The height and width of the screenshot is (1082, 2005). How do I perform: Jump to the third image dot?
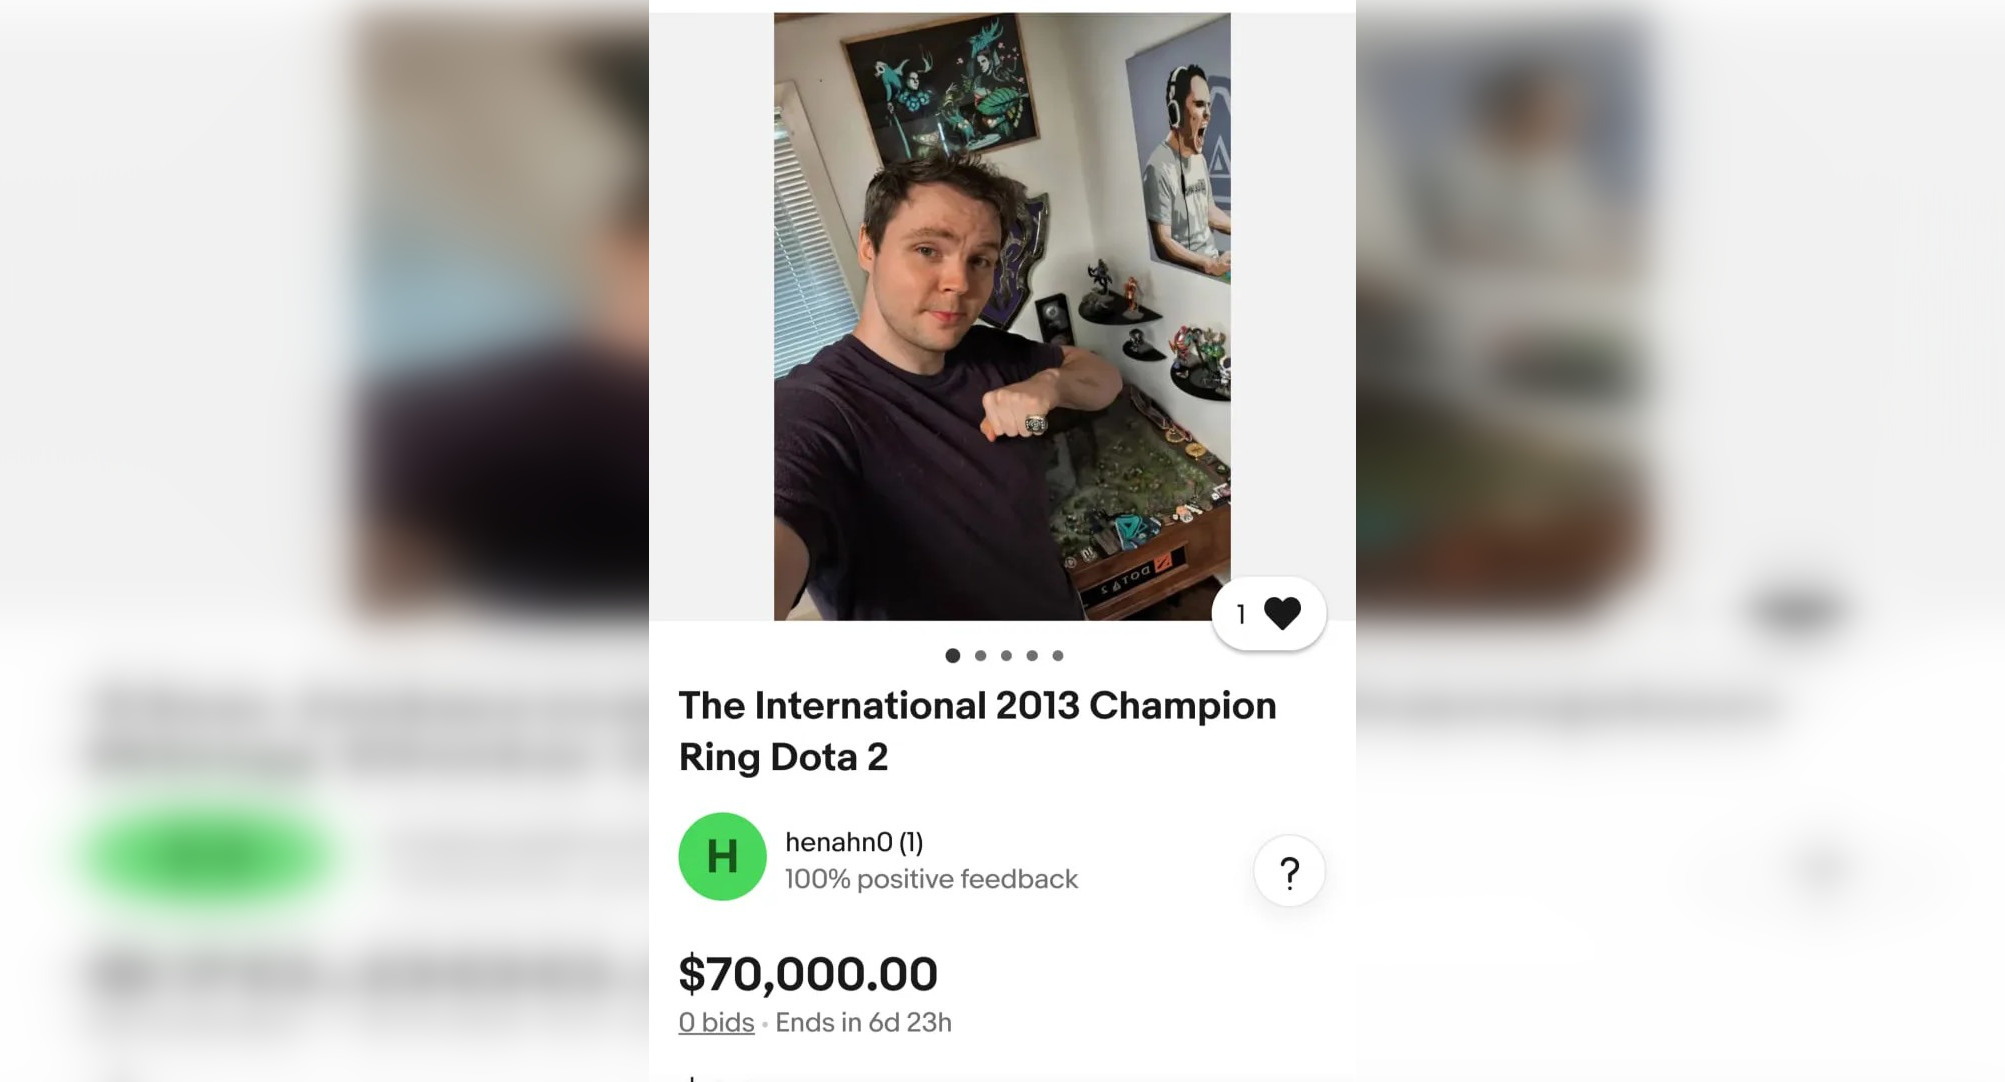[x=1006, y=656]
